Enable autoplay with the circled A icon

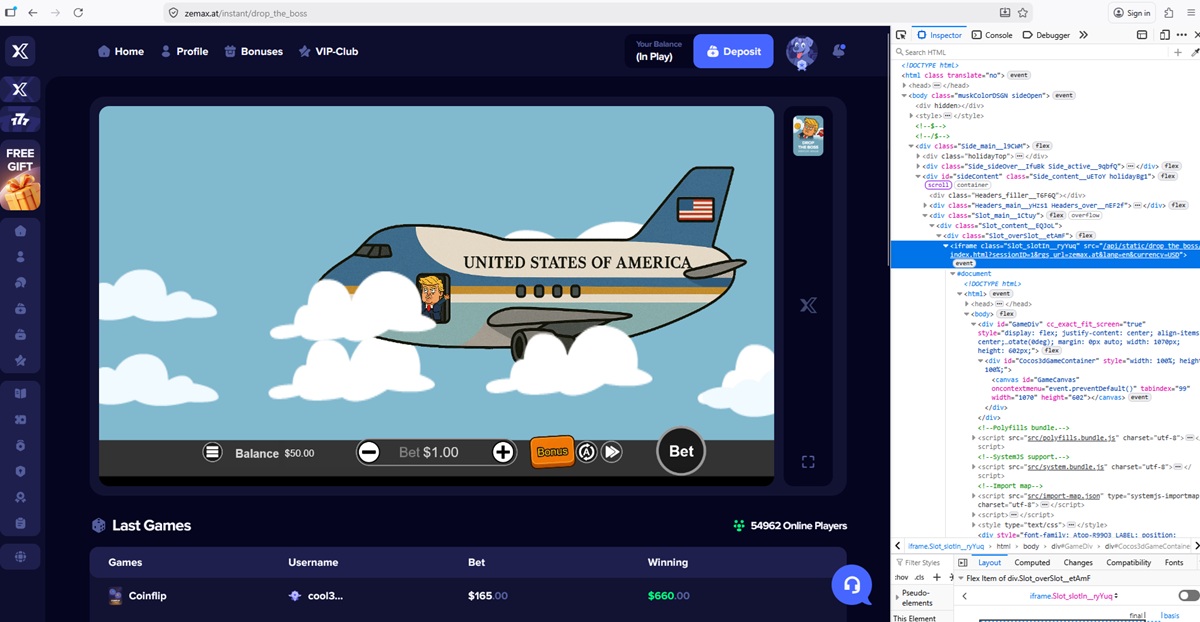coord(587,452)
